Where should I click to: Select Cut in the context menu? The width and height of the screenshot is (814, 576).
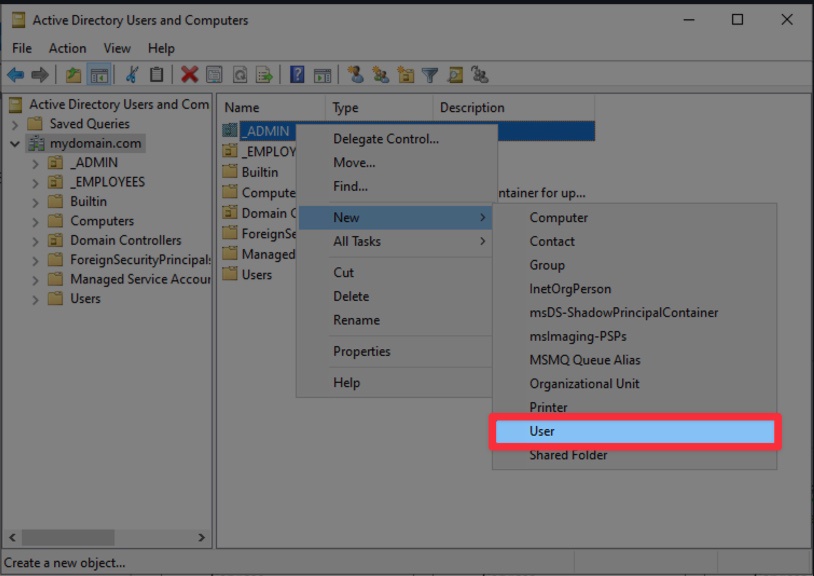pyautogui.click(x=395, y=272)
